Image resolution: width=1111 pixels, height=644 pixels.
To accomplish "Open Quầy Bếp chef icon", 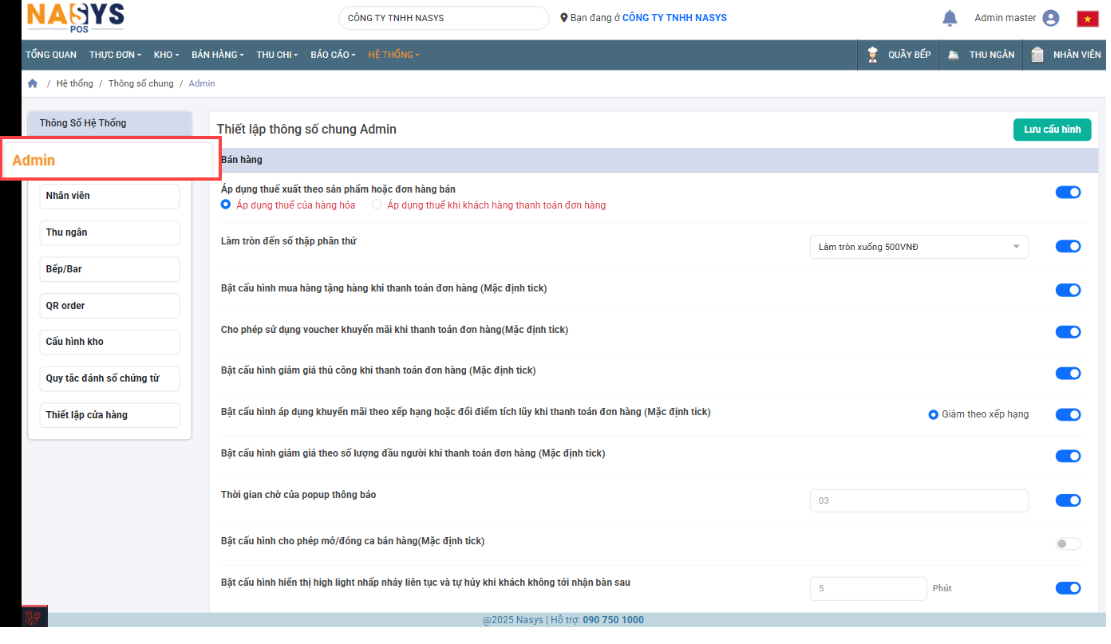I will [873, 55].
